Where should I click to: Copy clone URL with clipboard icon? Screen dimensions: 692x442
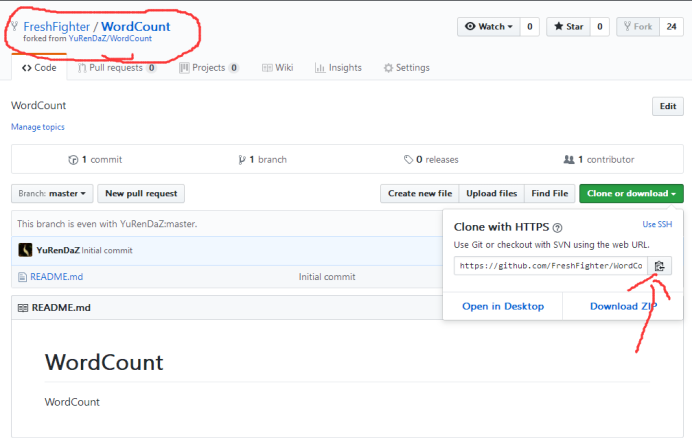659,266
